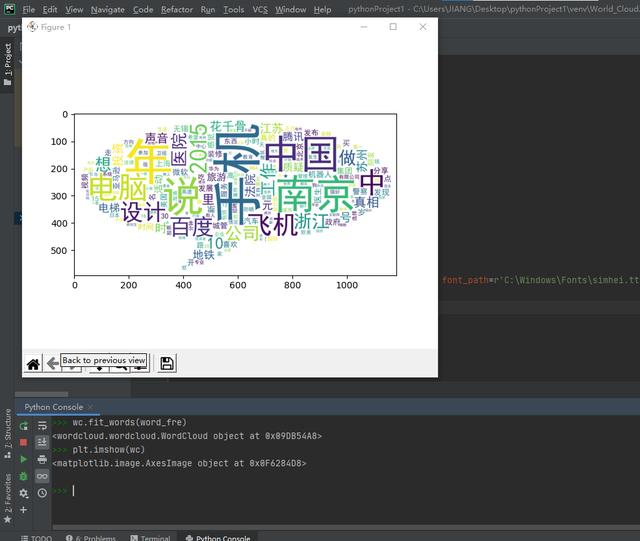Add new console with plus icon
Image resolution: width=640 pixels, height=541 pixels.
click(x=24, y=510)
